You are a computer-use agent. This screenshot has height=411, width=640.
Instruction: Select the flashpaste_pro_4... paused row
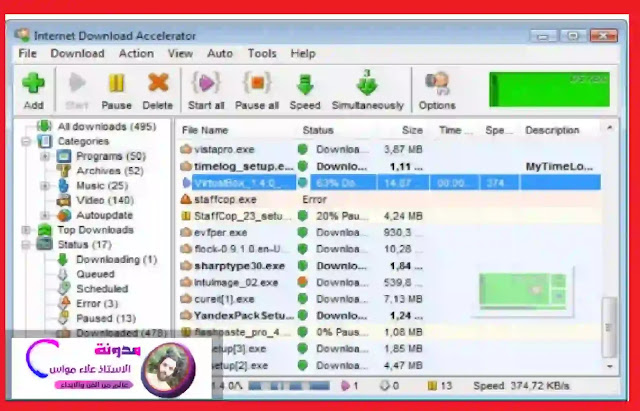[390, 332]
